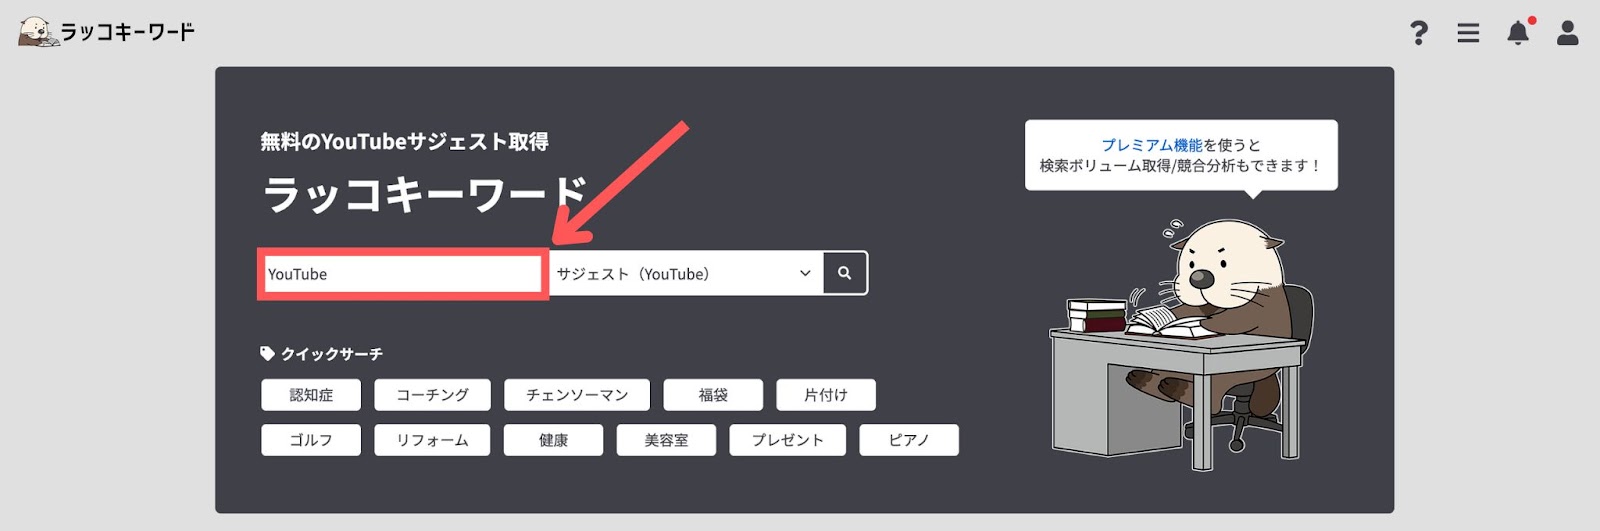This screenshot has height=531, width=1600.
Task: Open the user account icon
Action: (x=1568, y=33)
